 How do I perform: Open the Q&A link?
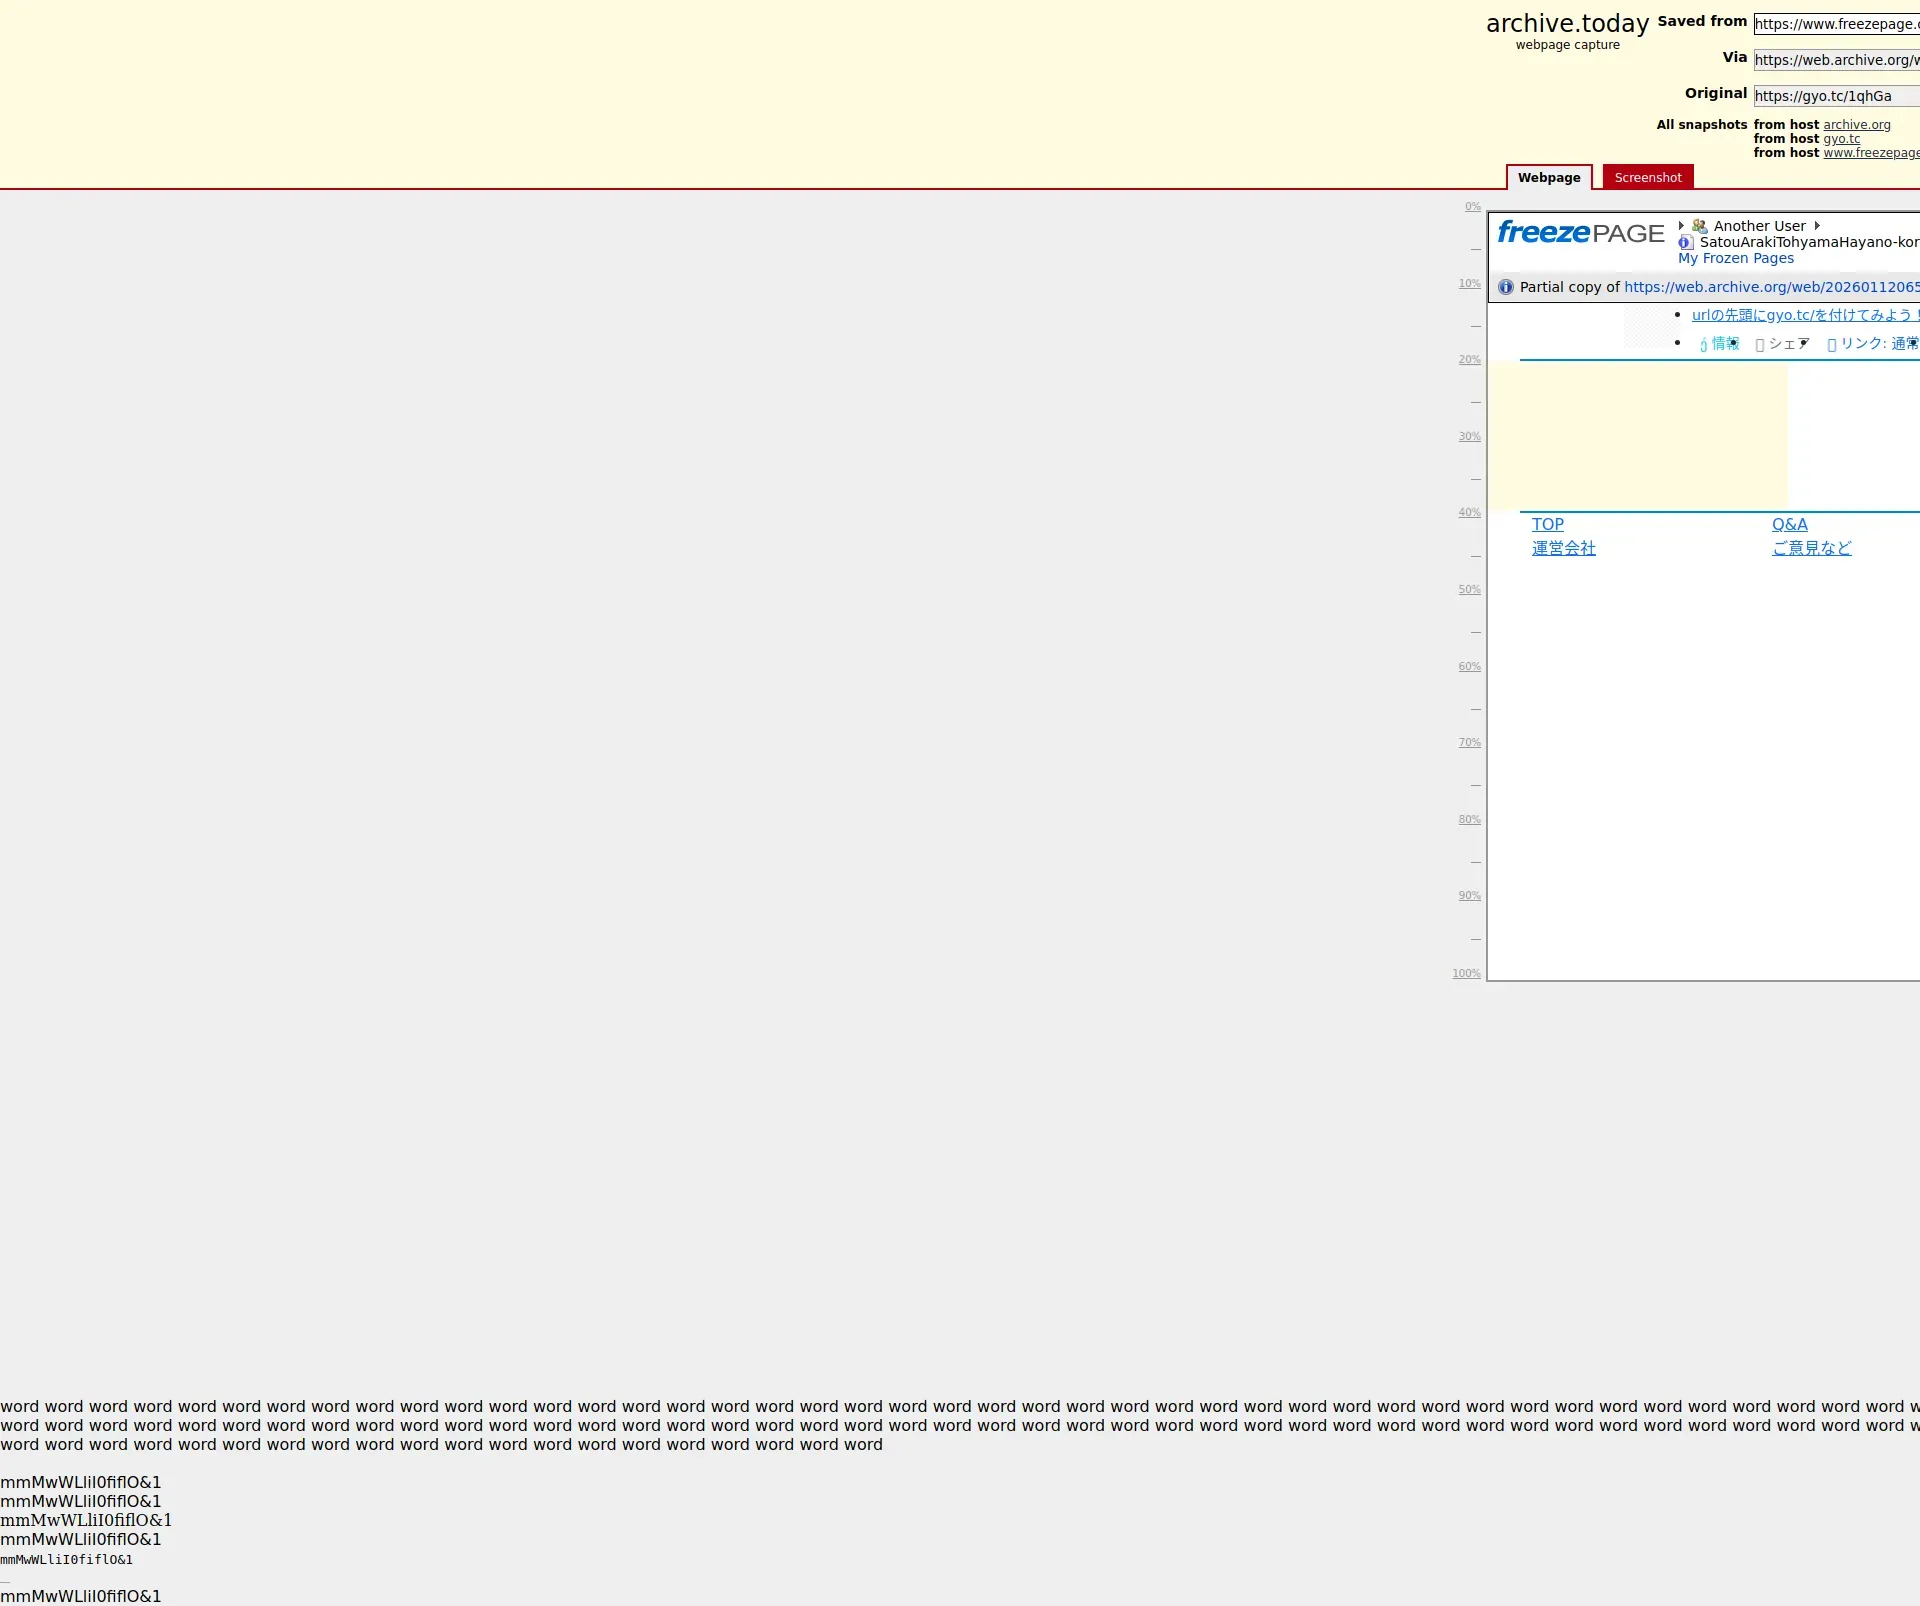pos(1789,524)
